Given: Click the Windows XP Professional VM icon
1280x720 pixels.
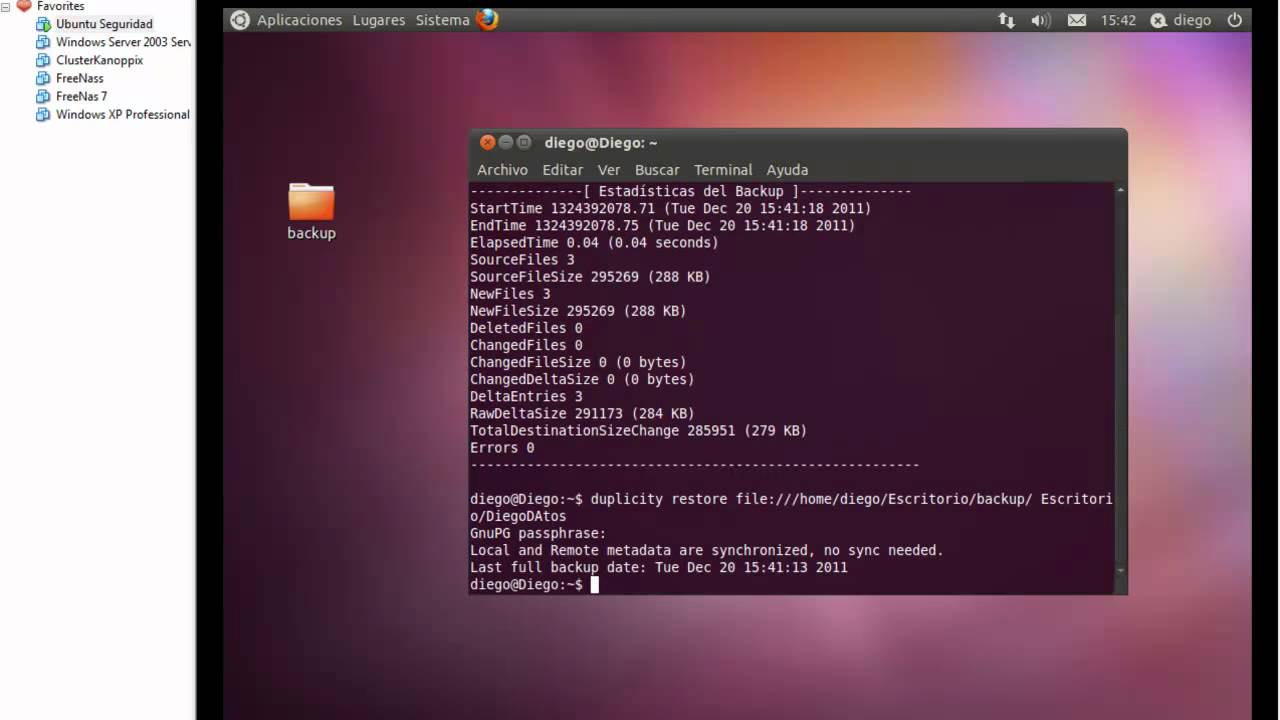Looking at the screenshot, I should 43,114.
